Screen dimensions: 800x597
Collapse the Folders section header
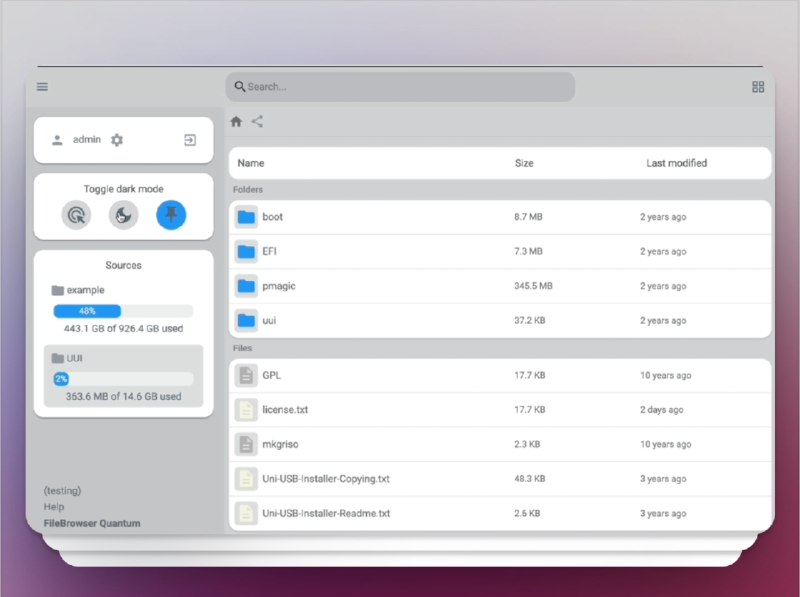tap(247, 189)
